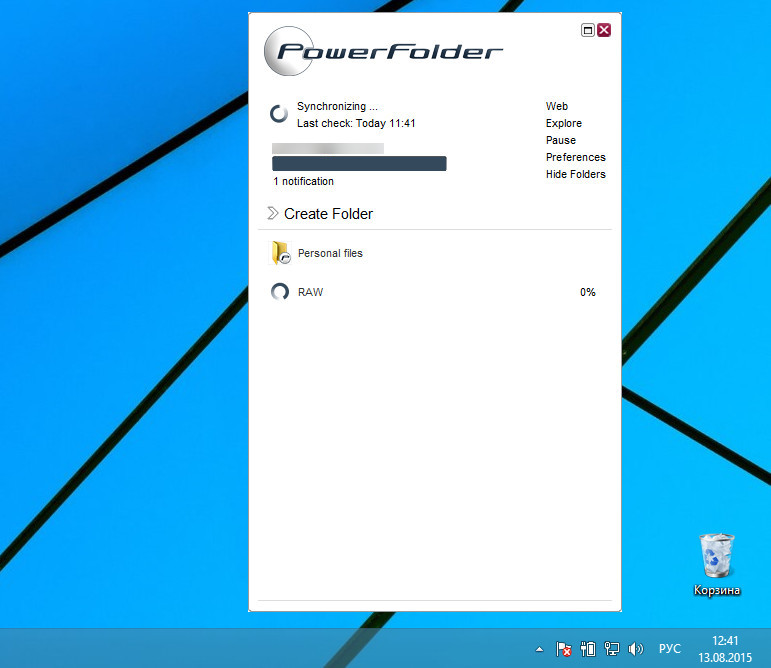Pause synchronization via Pause link
771x668 pixels.
tap(561, 140)
